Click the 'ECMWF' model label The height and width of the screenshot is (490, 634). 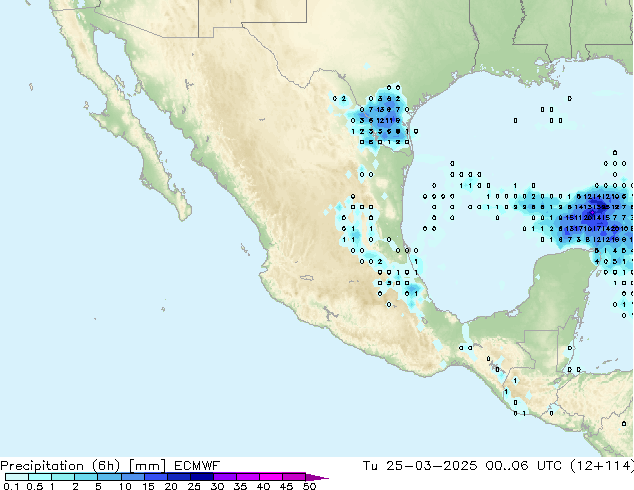pos(197,466)
